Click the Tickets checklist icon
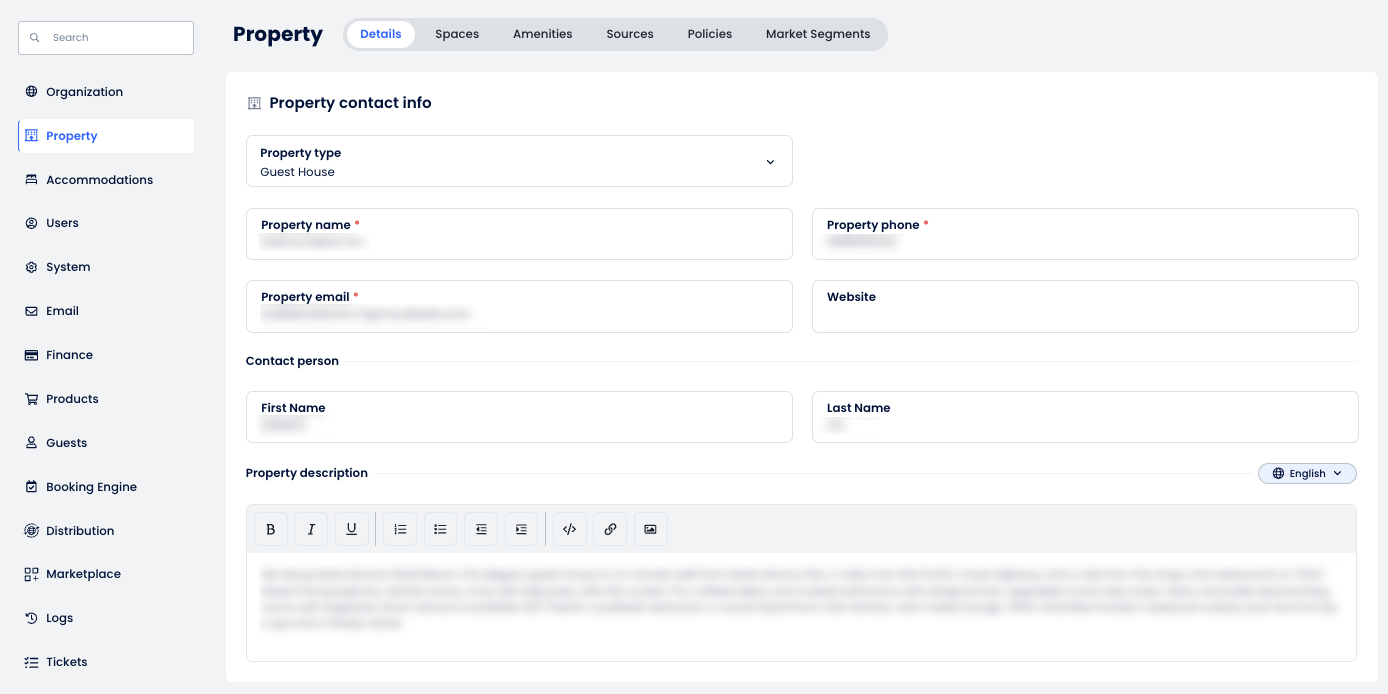This screenshot has width=1388, height=694. click(x=31, y=662)
